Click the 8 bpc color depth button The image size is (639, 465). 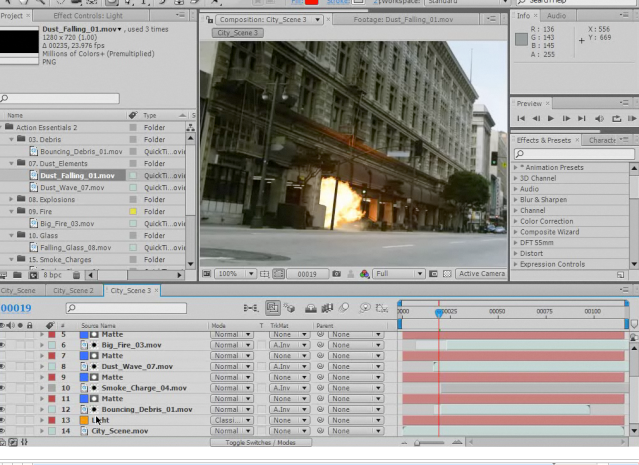[x=52, y=275]
